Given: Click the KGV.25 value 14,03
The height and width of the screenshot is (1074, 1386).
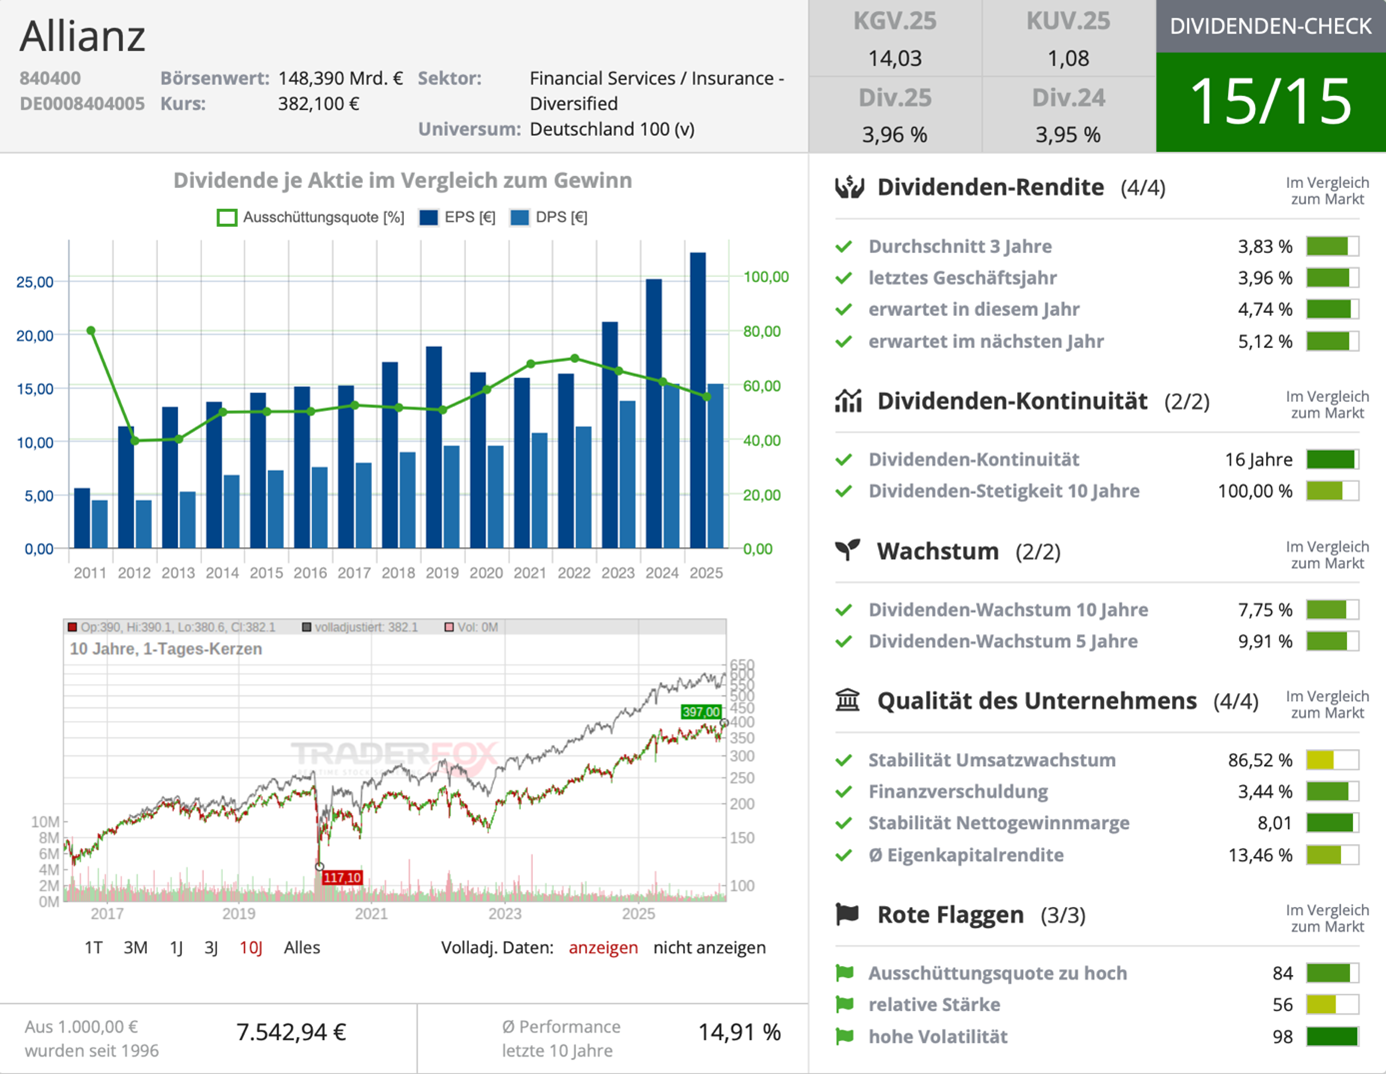Looking at the screenshot, I should 895,58.
